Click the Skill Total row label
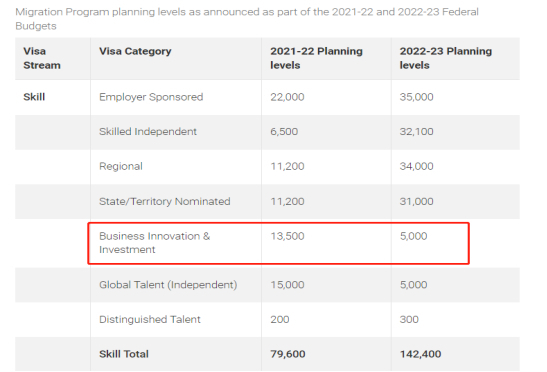Viewport: 547px width, 372px height. tap(124, 354)
